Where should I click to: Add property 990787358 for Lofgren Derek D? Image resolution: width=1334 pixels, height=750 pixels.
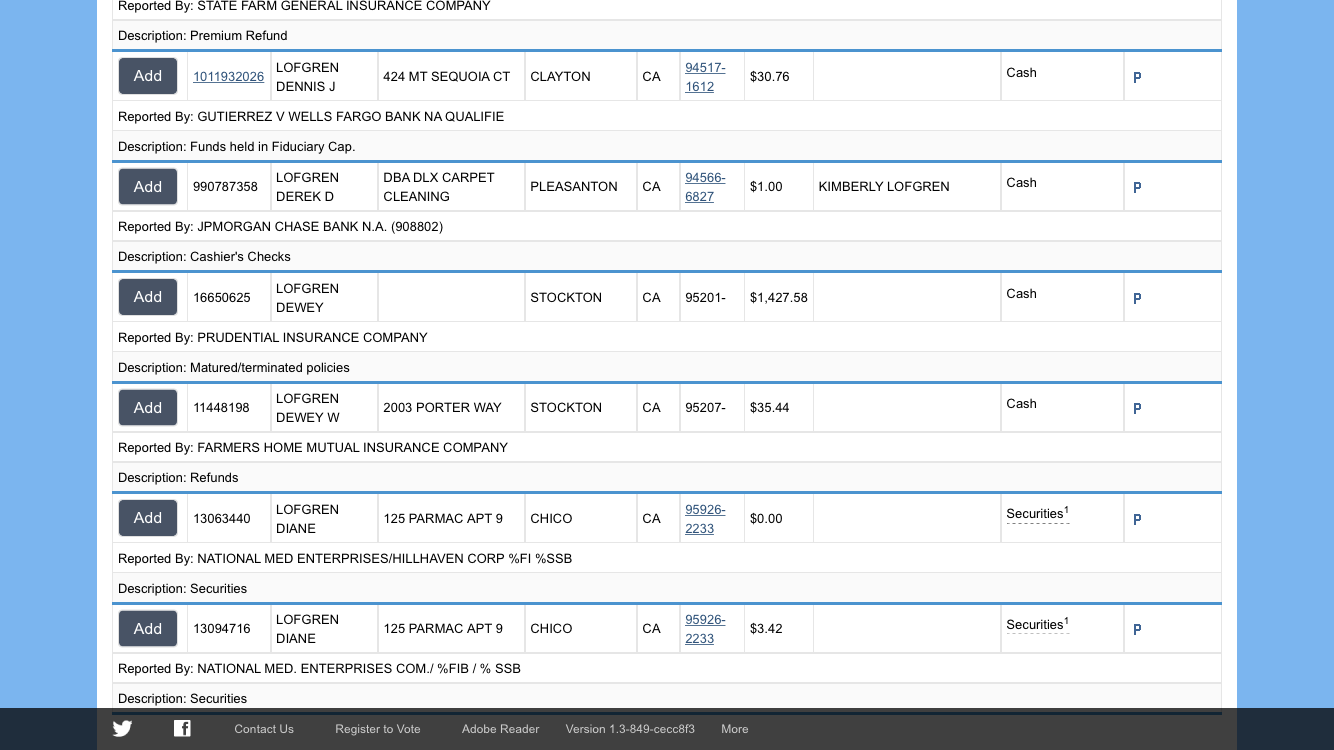point(148,187)
